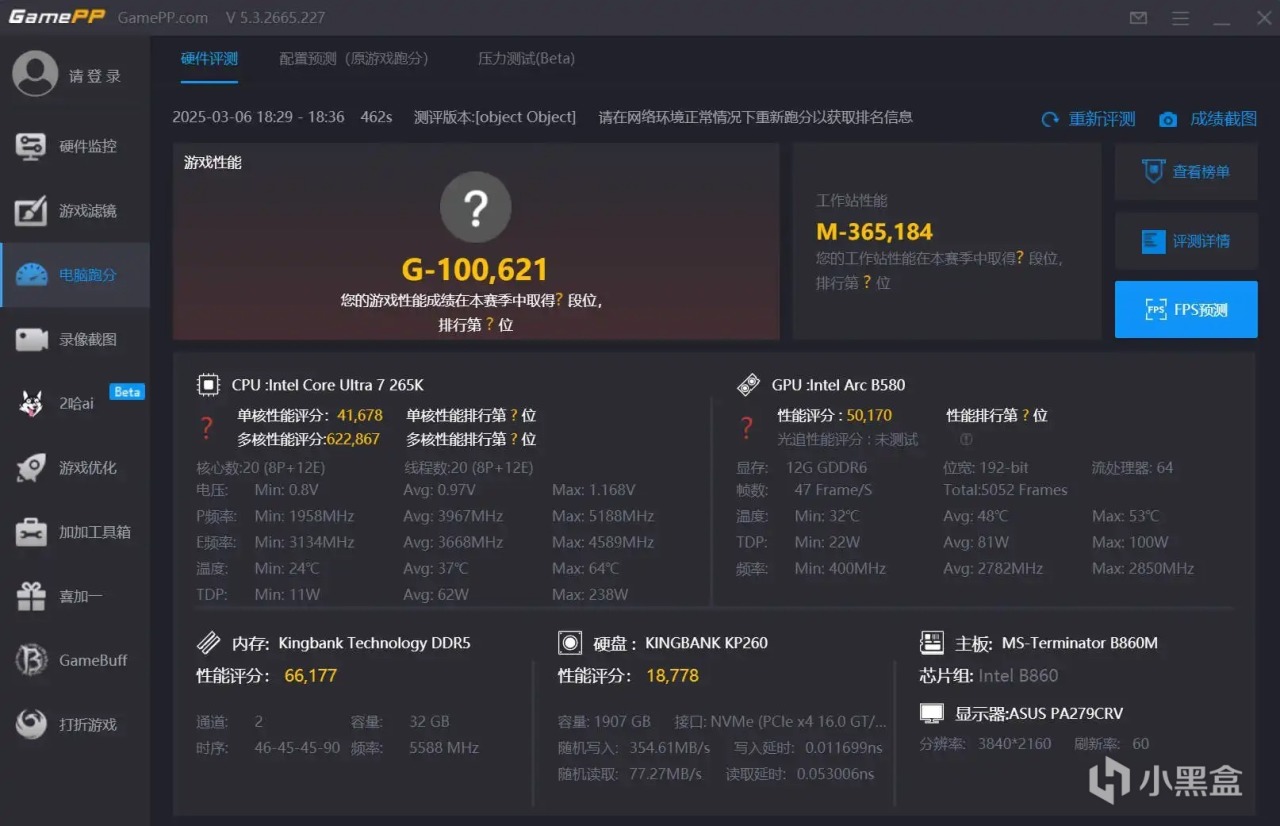The width and height of the screenshot is (1280, 826).
Task: Click the motherboard name MS-Terminator B860M
Action: pos(1080,643)
